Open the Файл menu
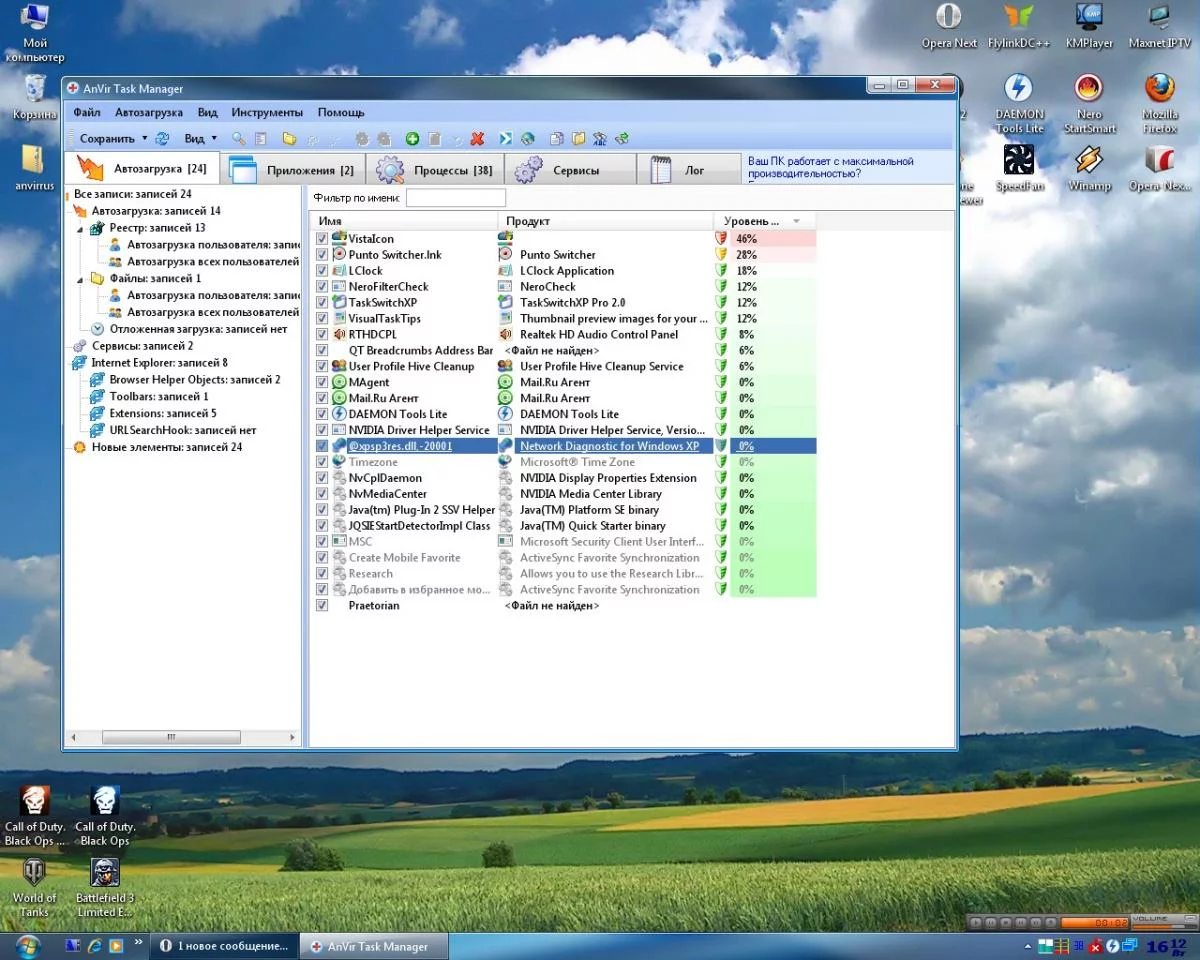 (x=87, y=113)
